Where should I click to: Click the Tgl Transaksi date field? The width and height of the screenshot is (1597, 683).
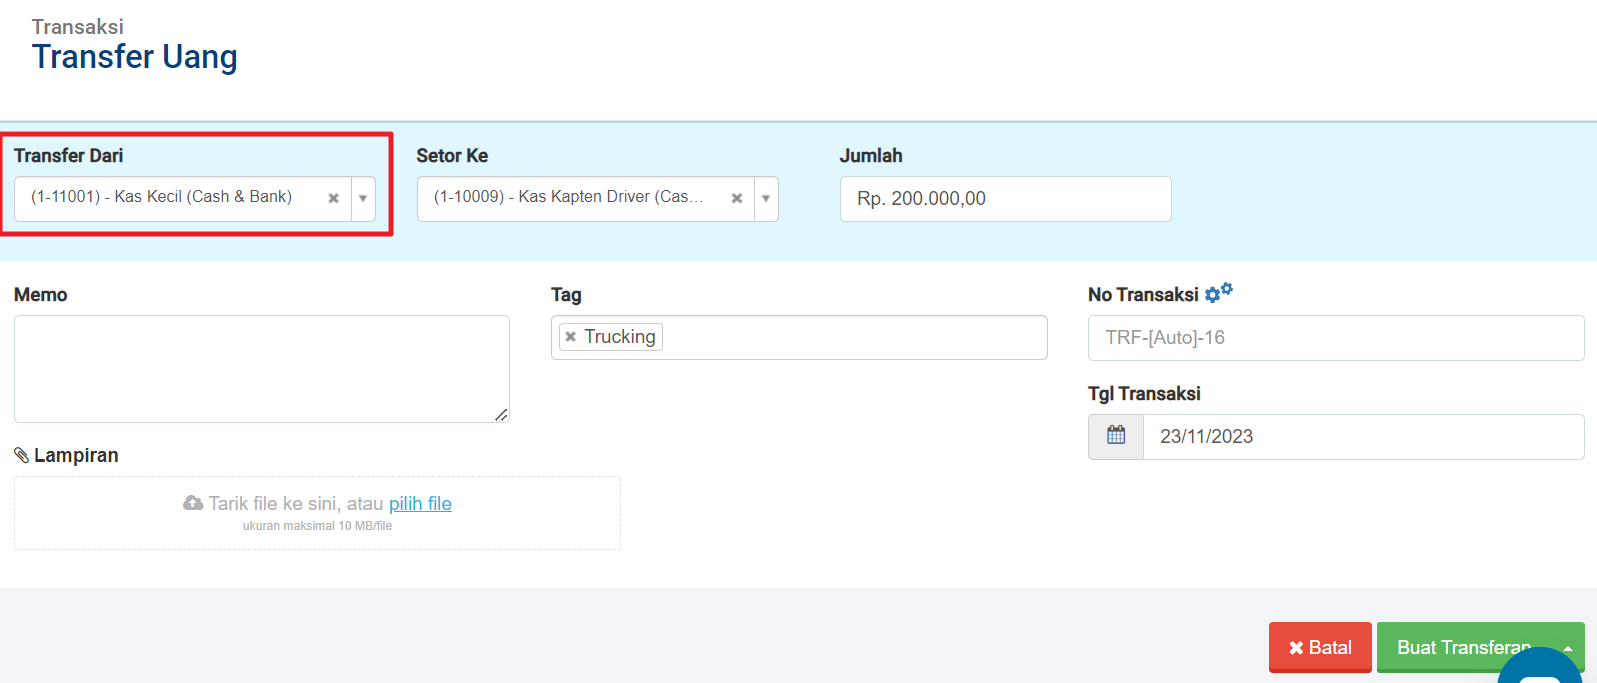(x=1362, y=437)
